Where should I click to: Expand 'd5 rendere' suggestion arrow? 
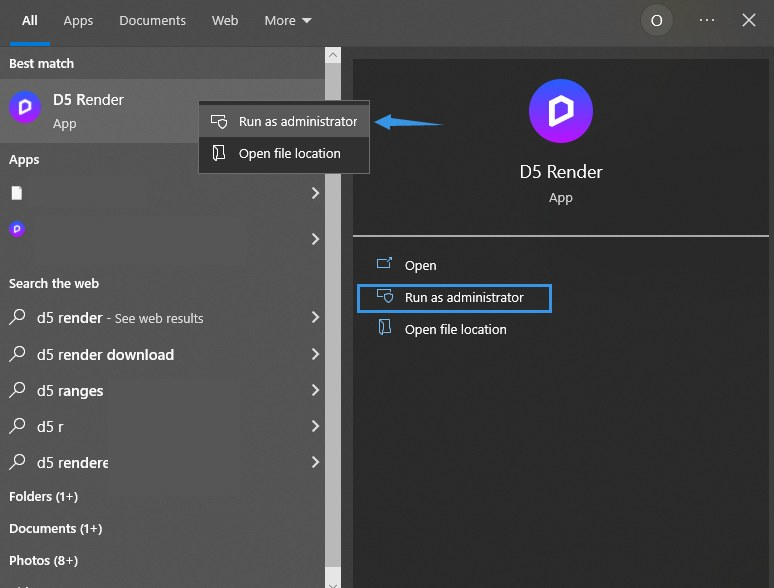pos(315,462)
